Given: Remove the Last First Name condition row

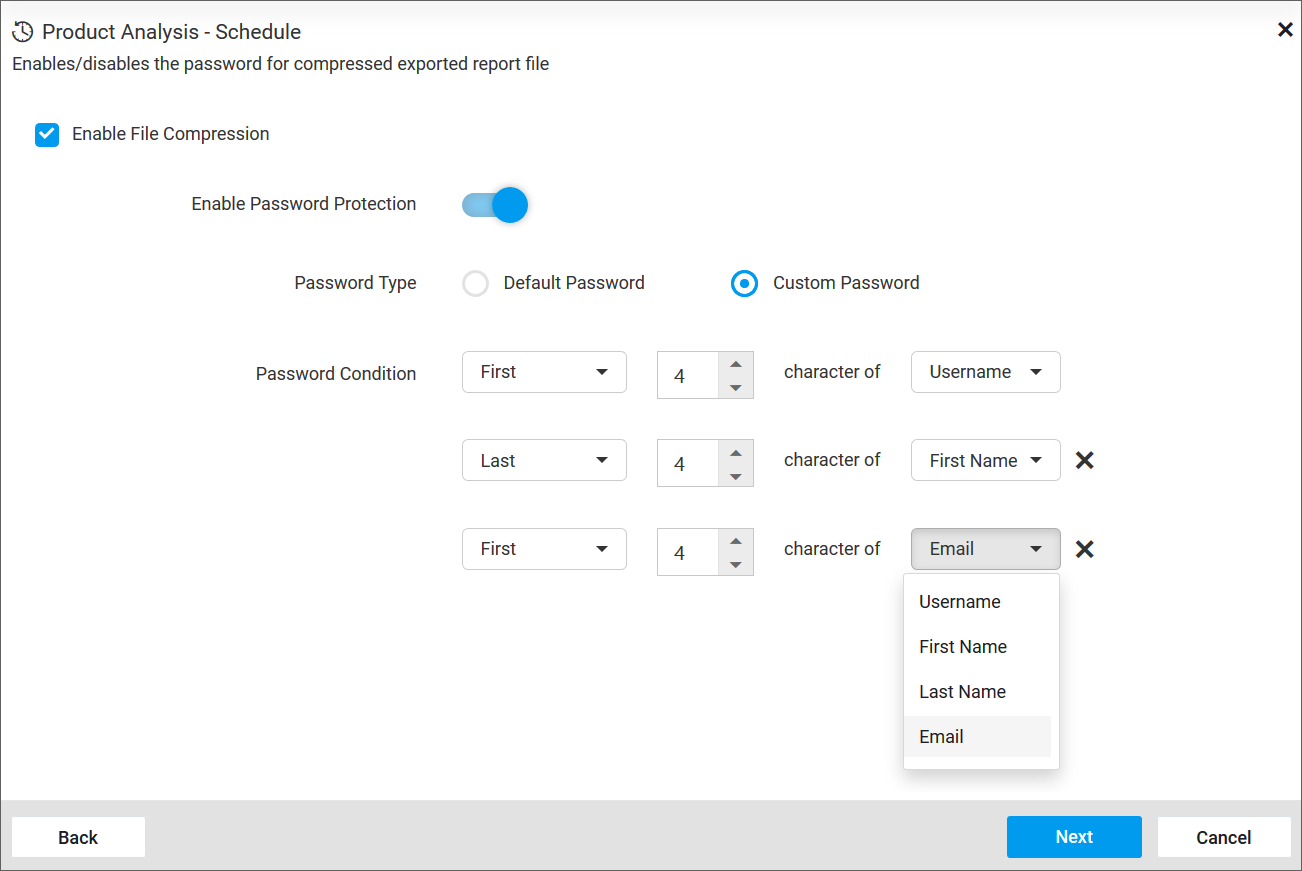Looking at the screenshot, I should (x=1084, y=460).
